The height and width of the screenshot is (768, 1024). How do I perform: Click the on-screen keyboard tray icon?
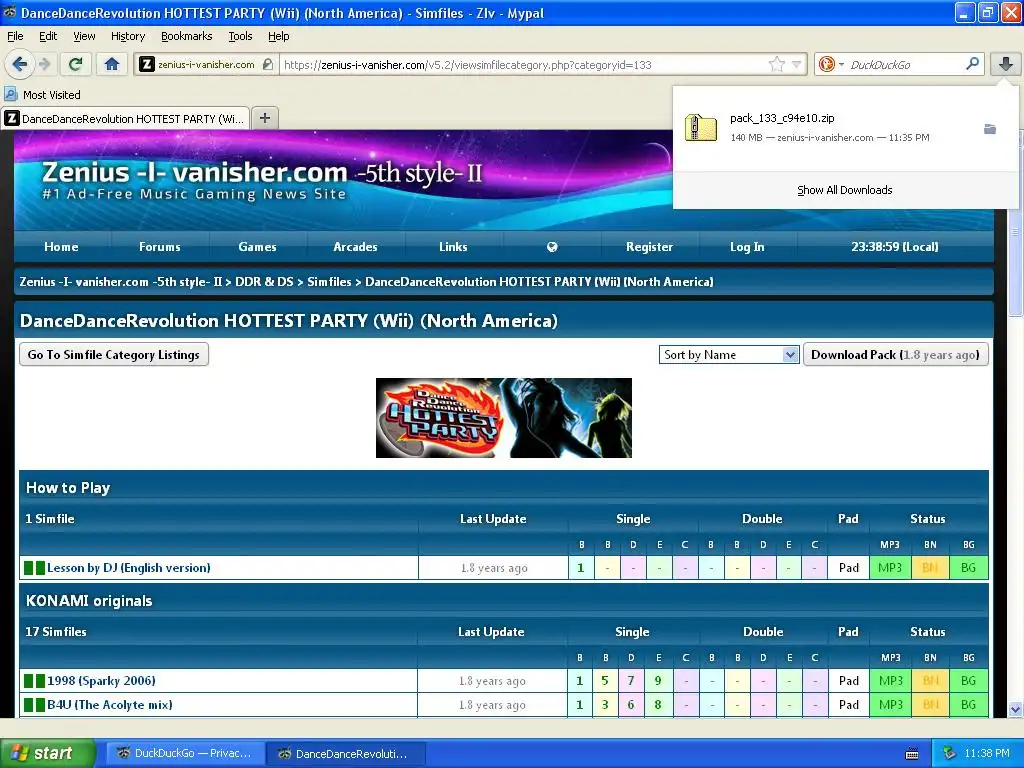912,754
